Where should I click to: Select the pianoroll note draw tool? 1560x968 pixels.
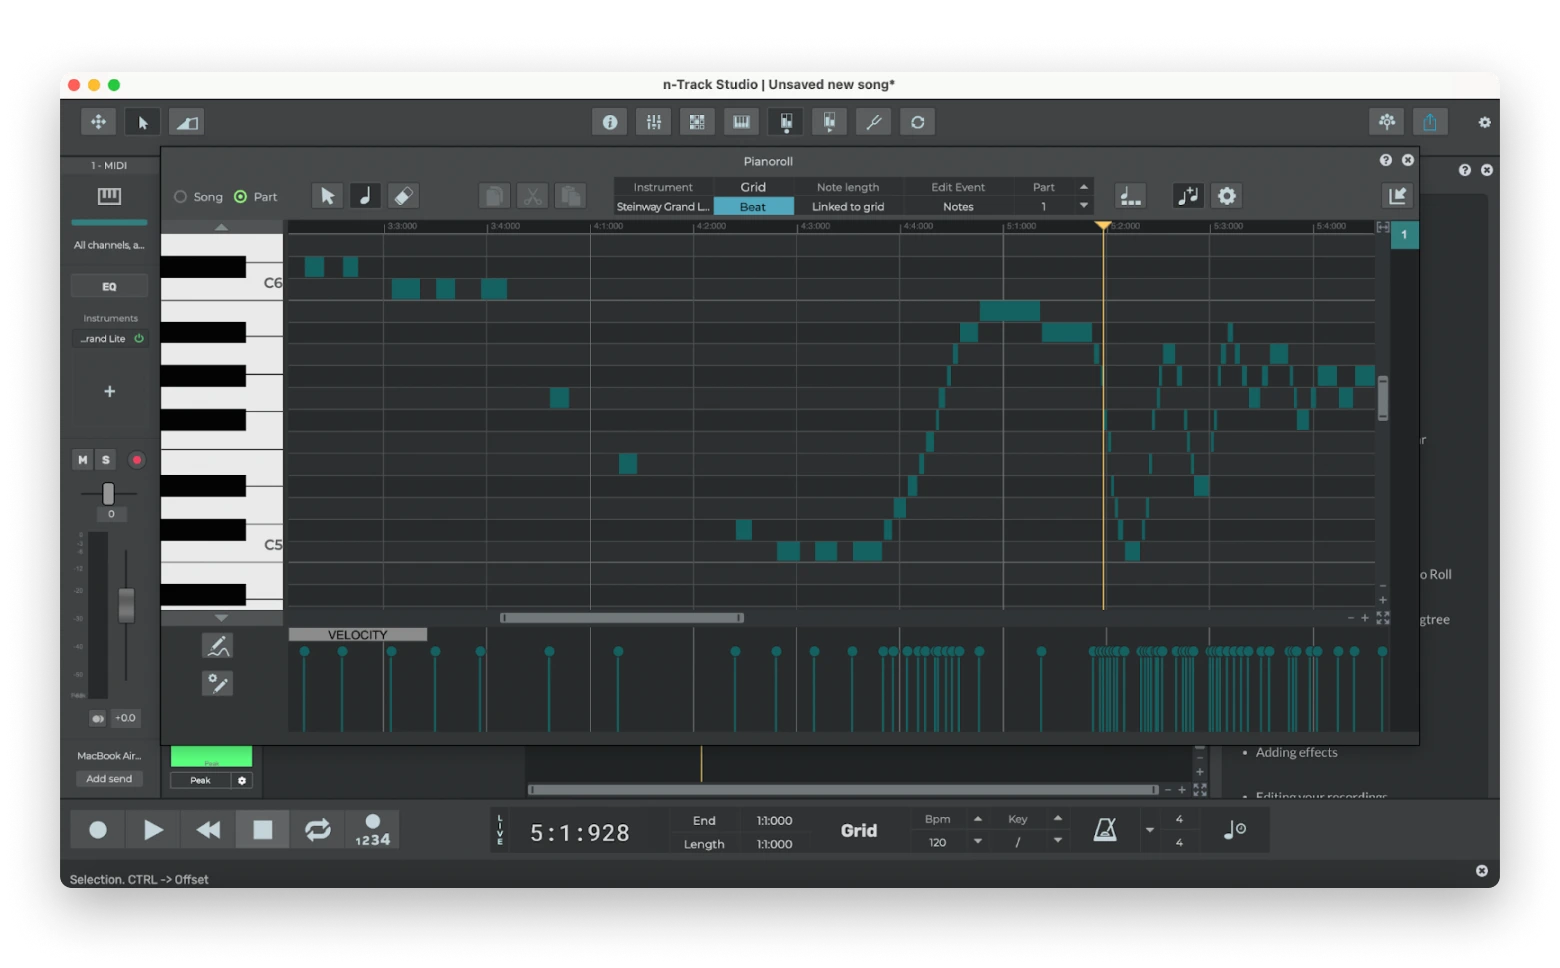(x=365, y=196)
